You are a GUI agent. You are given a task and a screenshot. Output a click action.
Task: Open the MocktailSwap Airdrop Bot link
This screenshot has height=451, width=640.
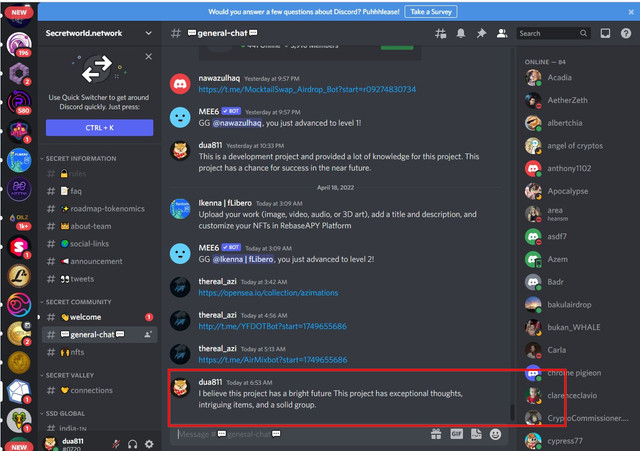[307, 89]
